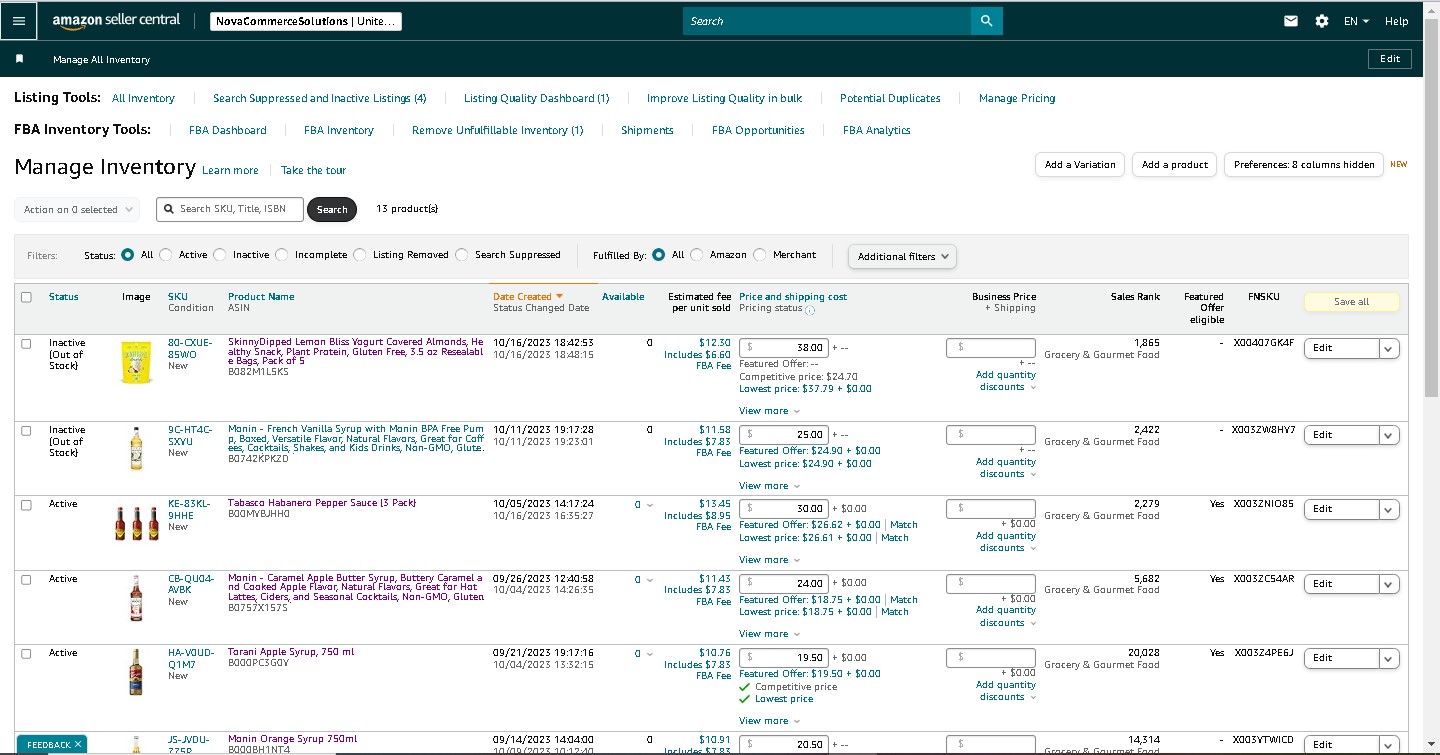This screenshot has width=1440, height=755.
Task: Open the Shipments FBA tool
Action: click(x=647, y=130)
